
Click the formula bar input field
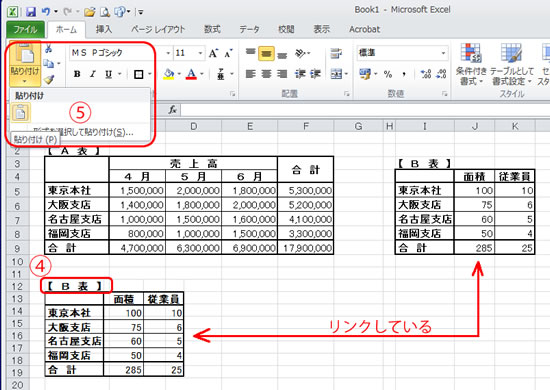(x=365, y=110)
